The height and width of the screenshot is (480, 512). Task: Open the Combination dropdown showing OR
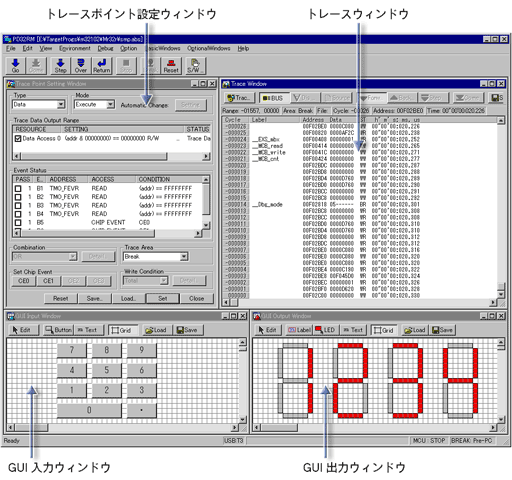click(x=73, y=257)
